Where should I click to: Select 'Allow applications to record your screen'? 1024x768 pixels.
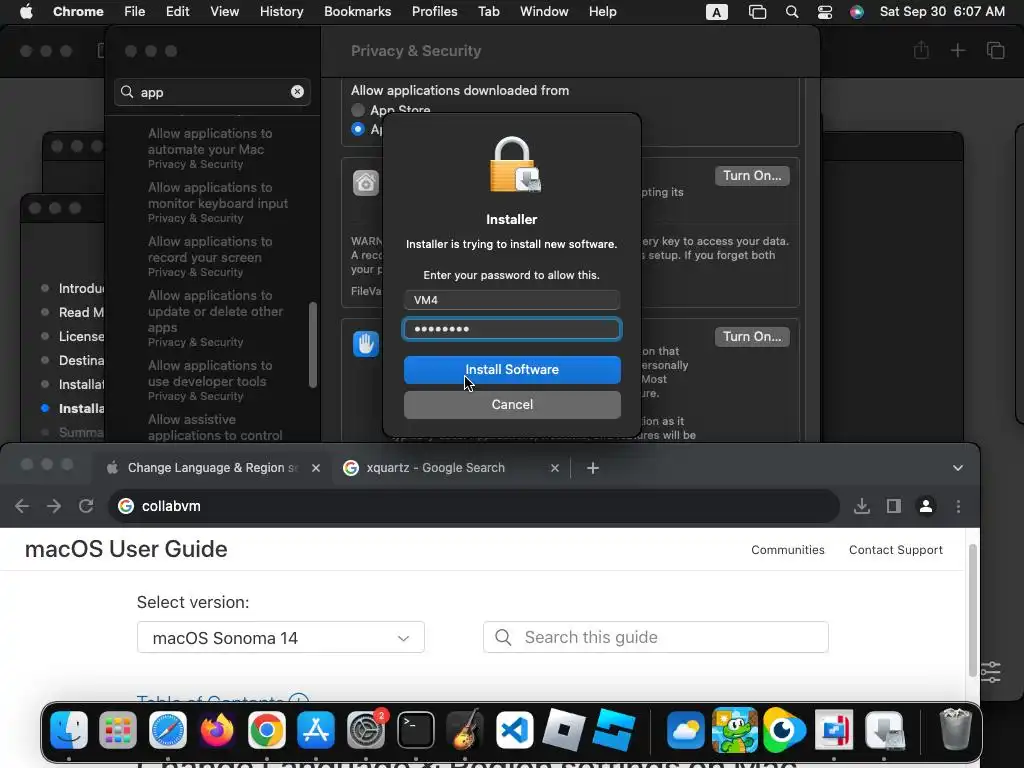[210, 257]
